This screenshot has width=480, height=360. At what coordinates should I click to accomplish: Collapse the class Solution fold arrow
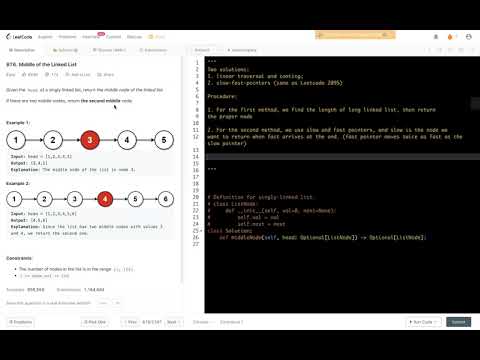201,231
